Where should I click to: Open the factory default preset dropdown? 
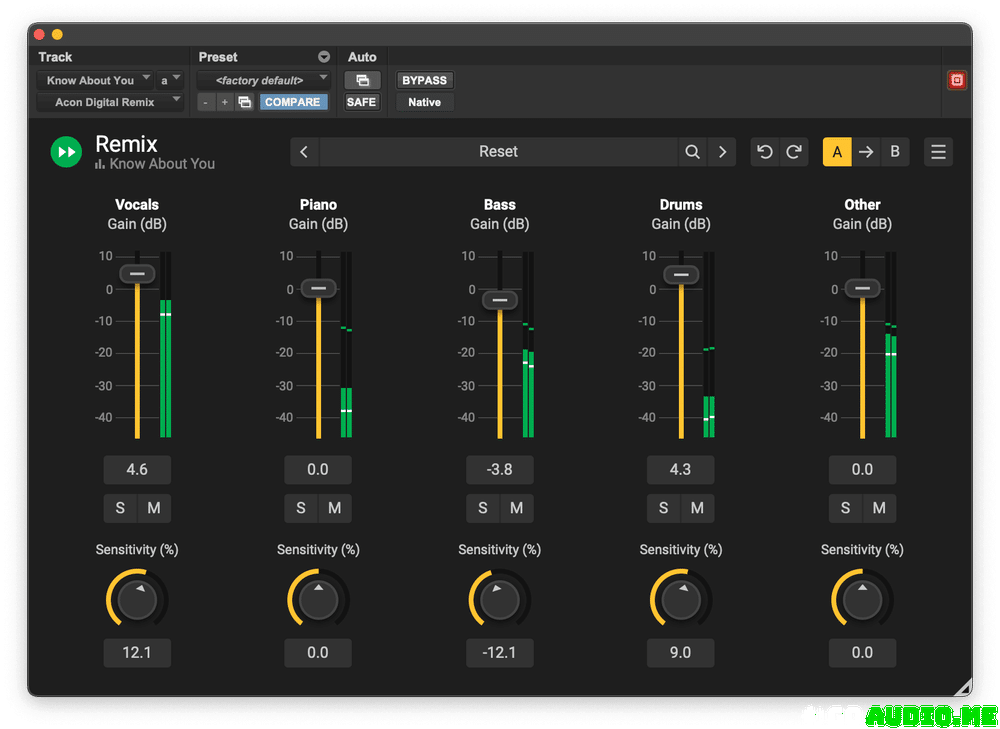tap(263, 80)
